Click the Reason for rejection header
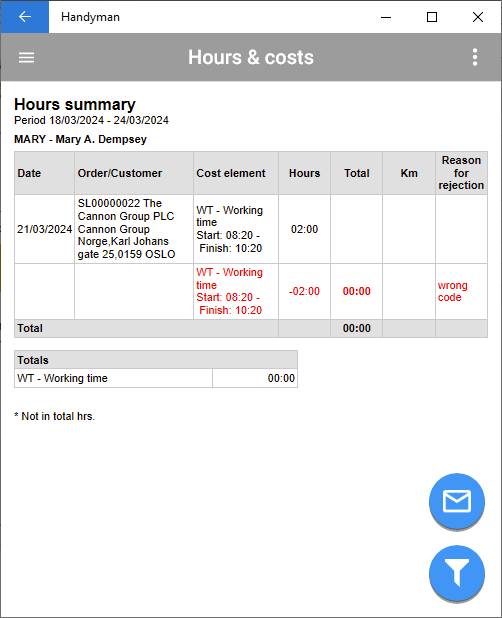502x618 pixels. 461,173
